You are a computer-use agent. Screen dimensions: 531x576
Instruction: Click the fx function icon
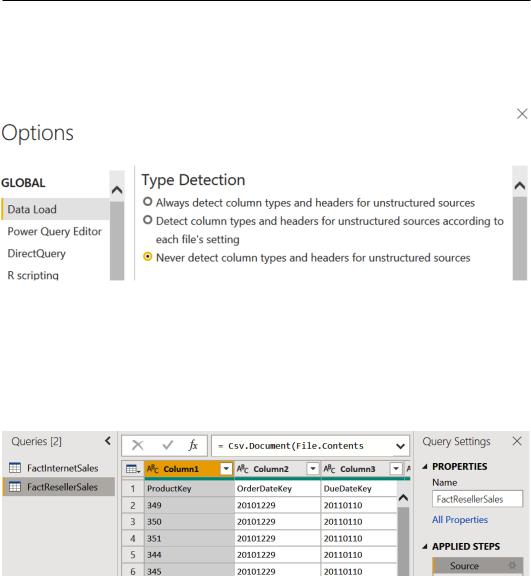coord(193,445)
